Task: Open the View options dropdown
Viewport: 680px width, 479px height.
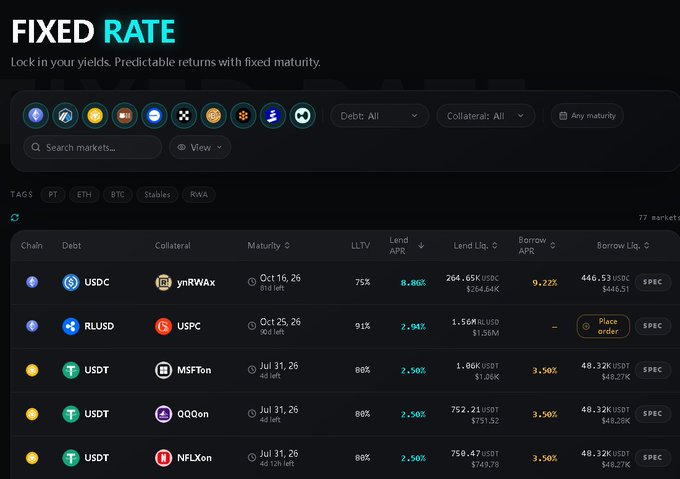Action: [x=200, y=147]
